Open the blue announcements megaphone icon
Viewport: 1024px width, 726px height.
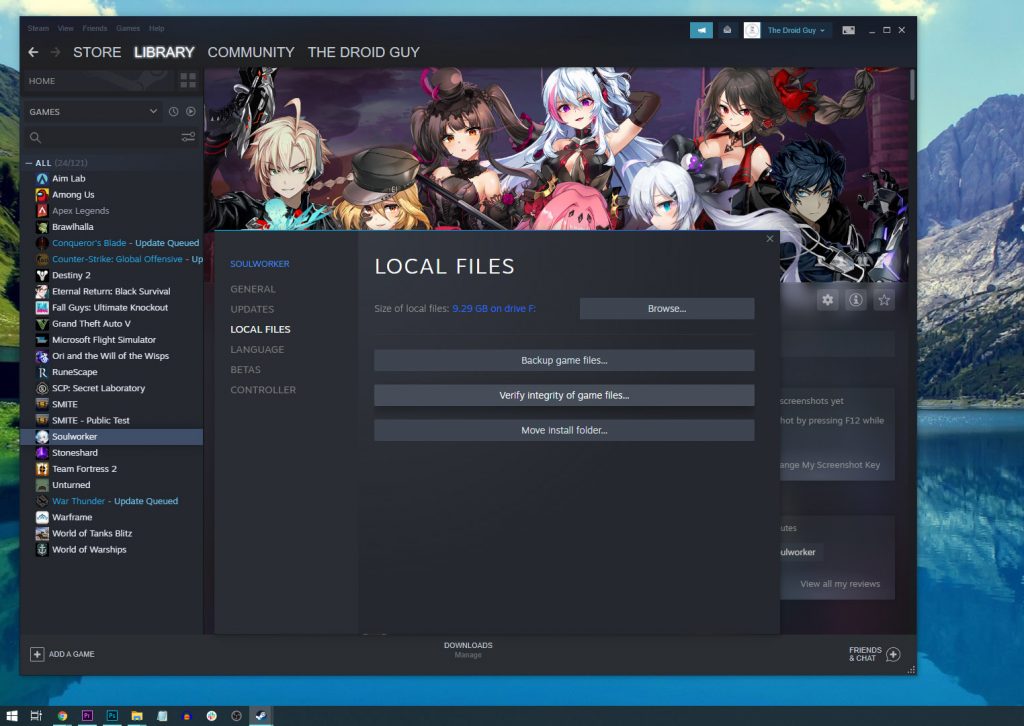(x=701, y=30)
